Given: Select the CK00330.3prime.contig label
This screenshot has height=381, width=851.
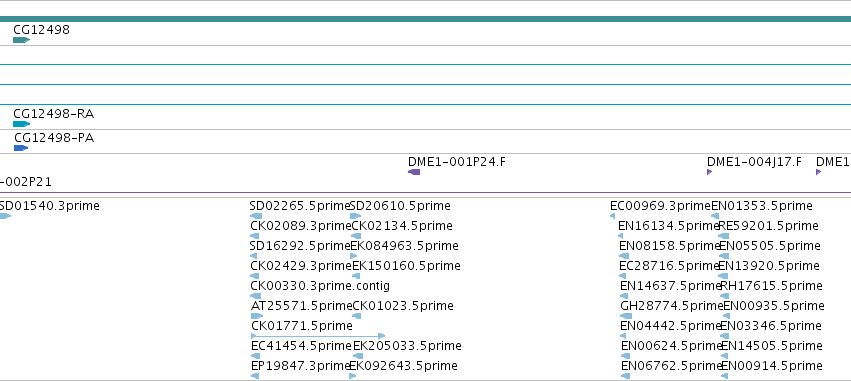Looking at the screenshot, I should pyautogui.click(x=320, y=285).
